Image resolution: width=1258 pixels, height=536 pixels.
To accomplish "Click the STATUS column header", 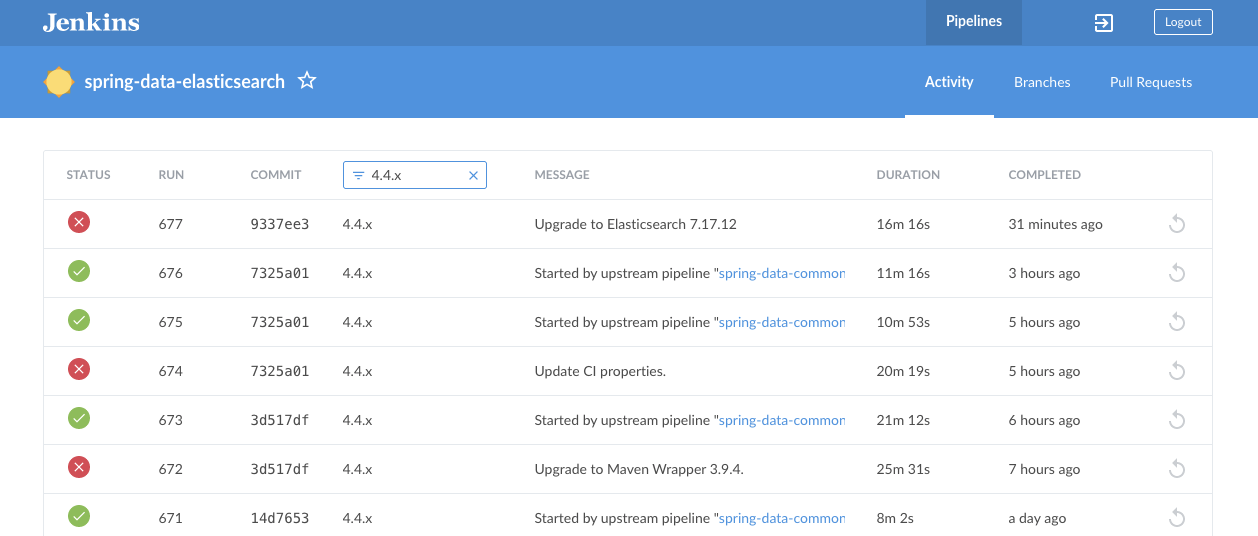I will [89, 174].
